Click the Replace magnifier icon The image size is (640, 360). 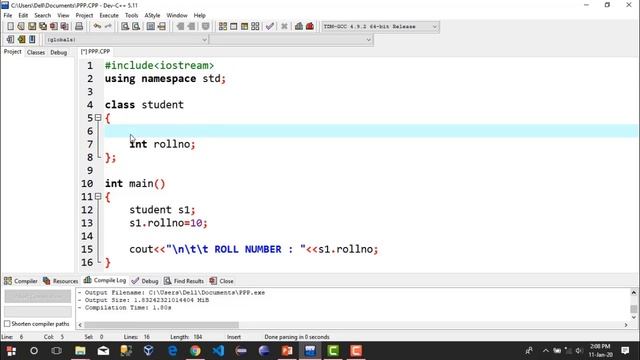[x=136, y=27]
